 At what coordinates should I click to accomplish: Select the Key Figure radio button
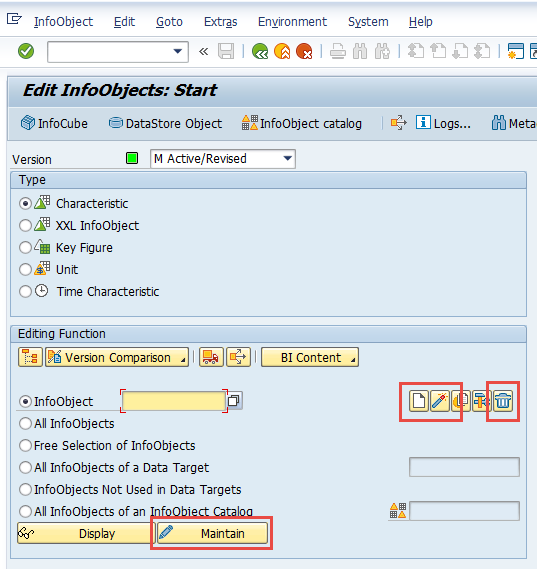pyautogui.click(x=25, y=247)
